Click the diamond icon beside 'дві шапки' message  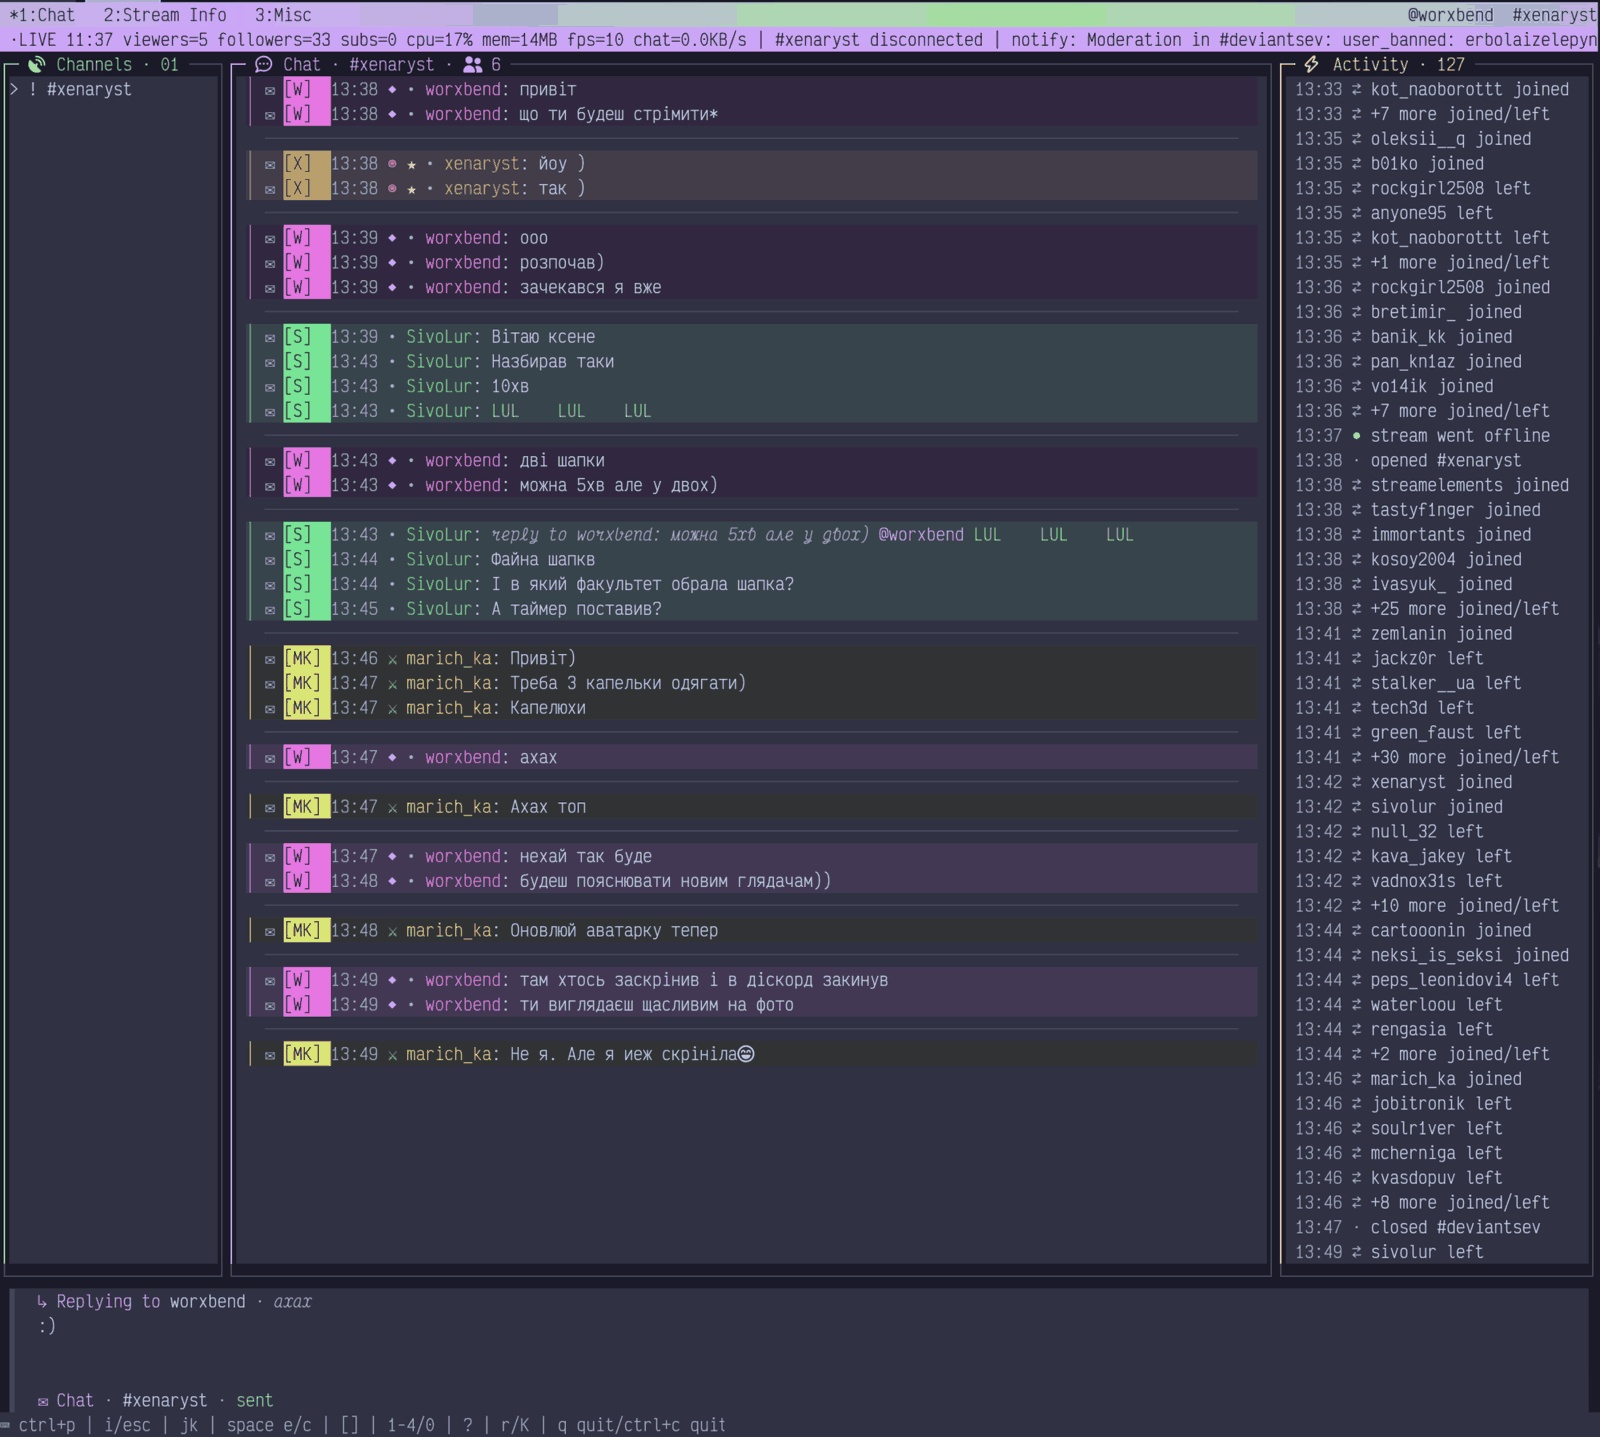pyautogui.click(x=392, y=461)
